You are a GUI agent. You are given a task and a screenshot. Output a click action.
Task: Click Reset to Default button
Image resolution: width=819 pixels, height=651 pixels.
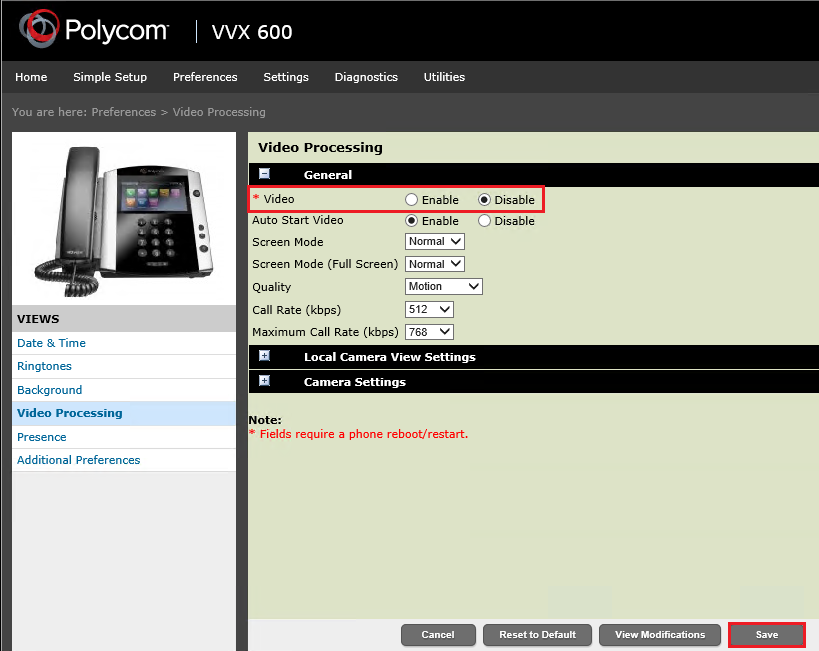[x=537, y=635]
